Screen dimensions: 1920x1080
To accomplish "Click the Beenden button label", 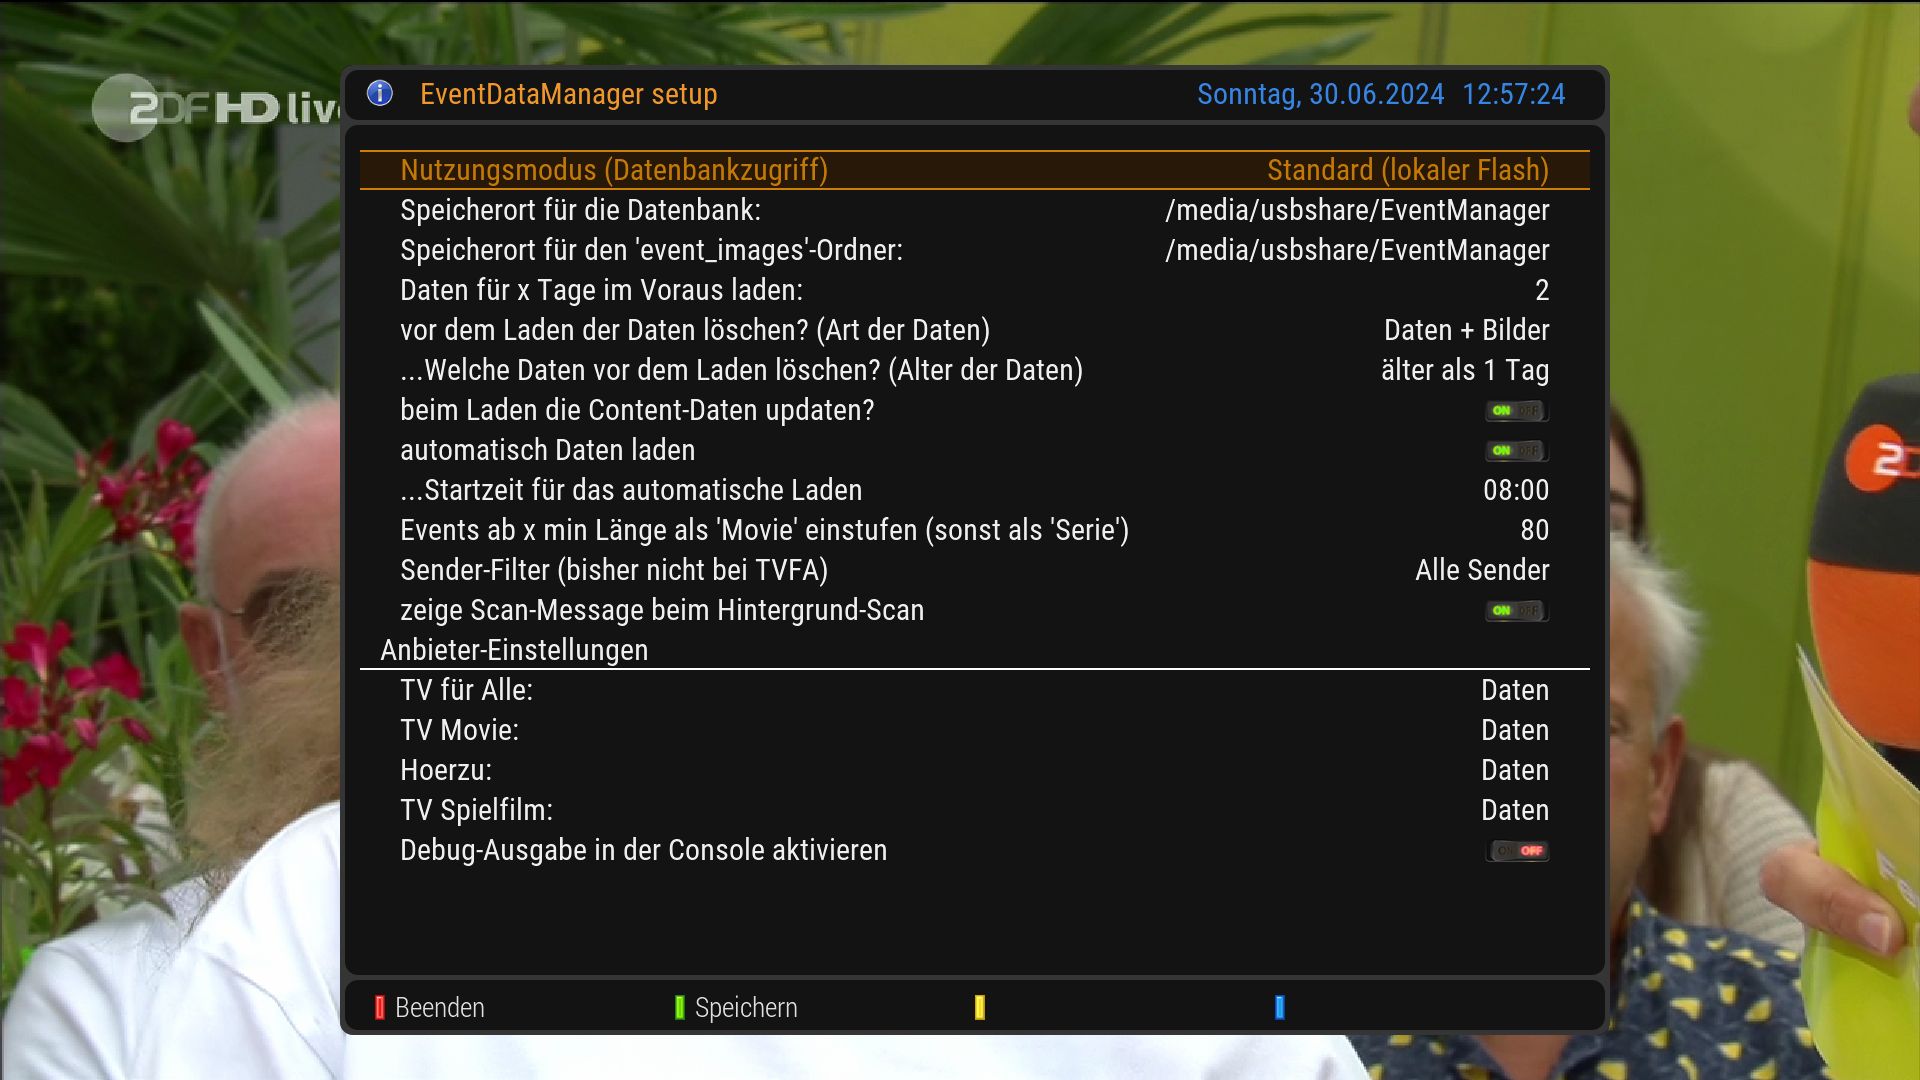I will click(439, 1007).
